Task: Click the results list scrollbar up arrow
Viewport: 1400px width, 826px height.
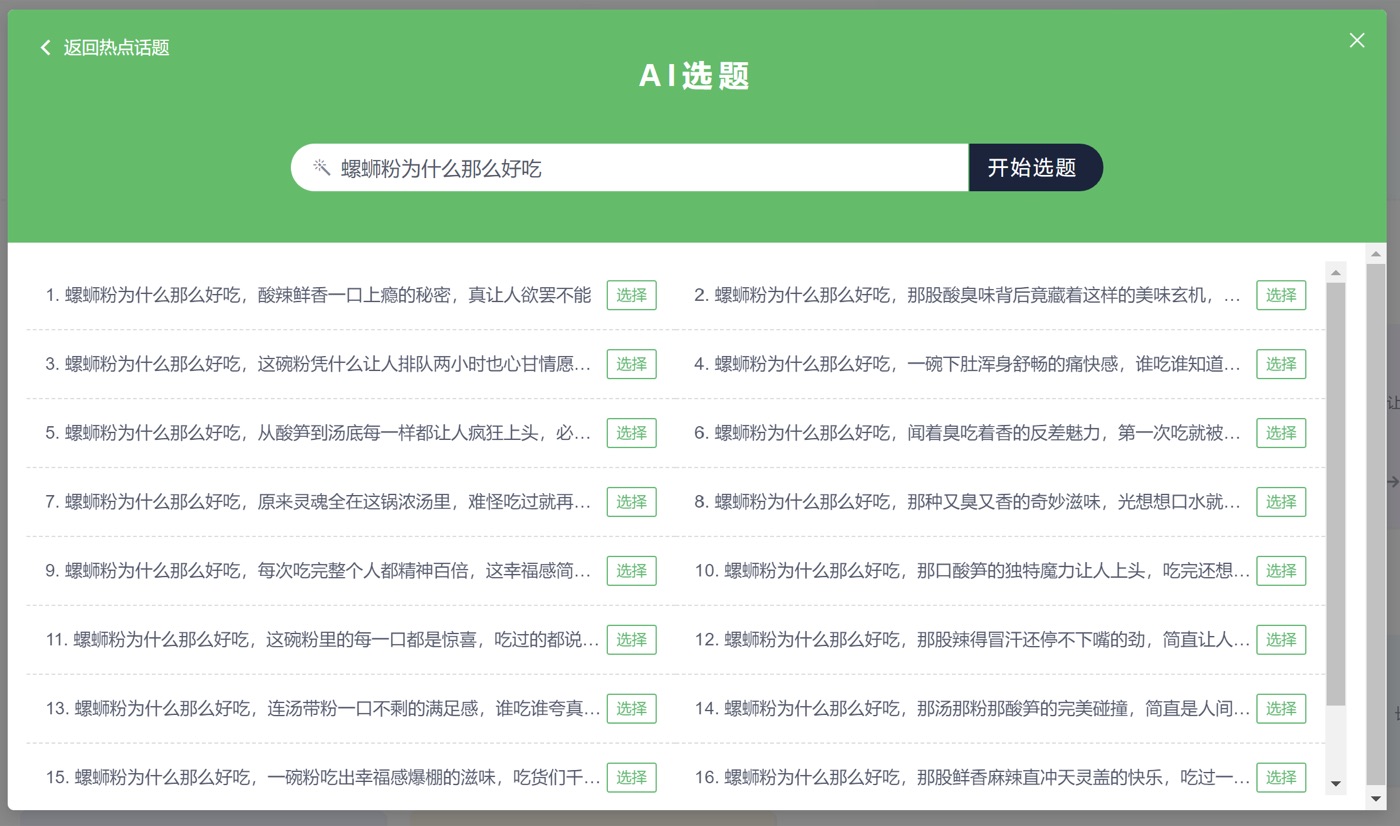Action: pos(1335,272)
